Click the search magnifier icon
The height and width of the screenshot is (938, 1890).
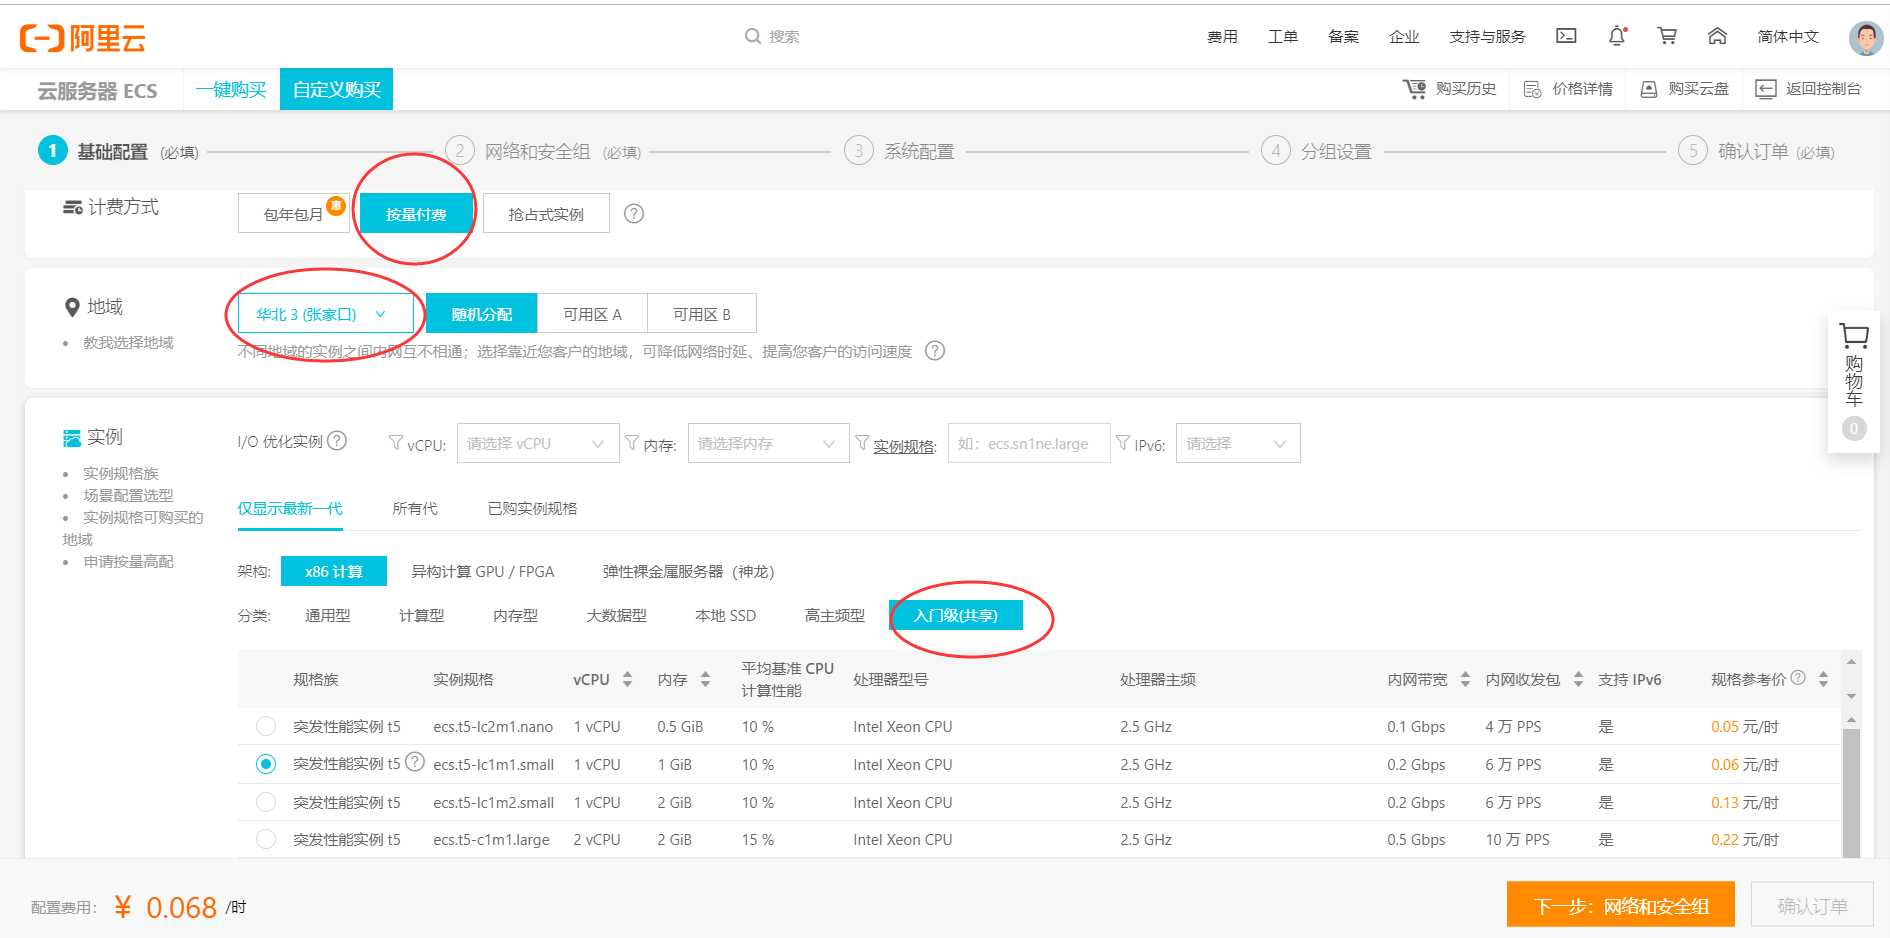(753, 36)
